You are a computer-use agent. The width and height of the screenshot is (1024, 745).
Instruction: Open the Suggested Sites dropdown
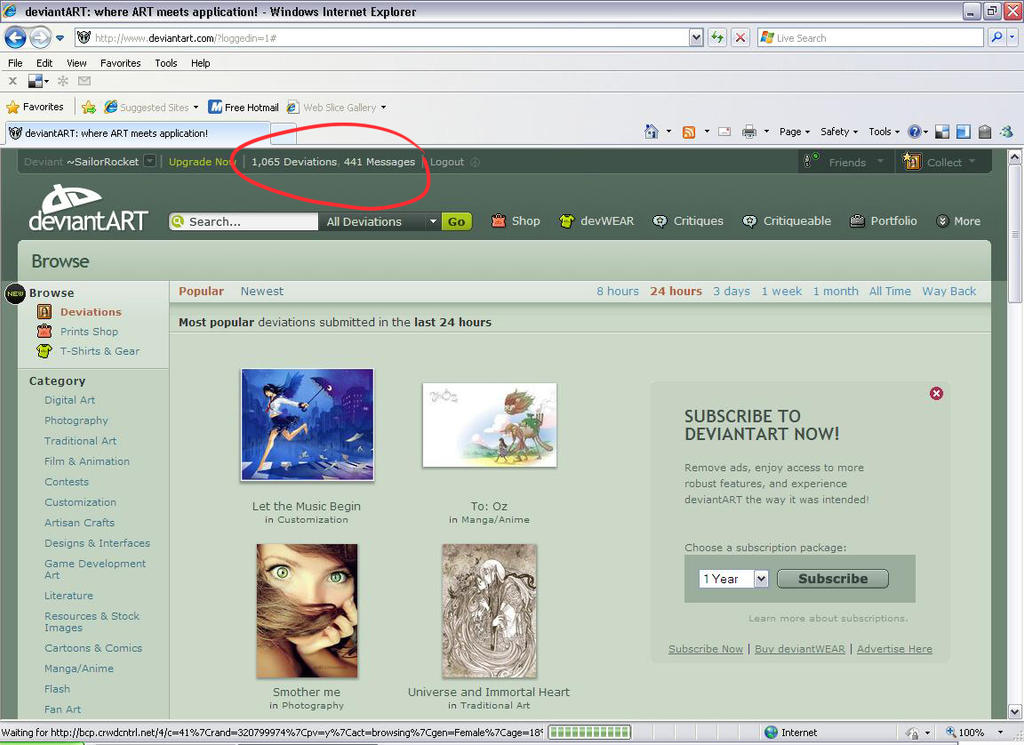tap(195, 107)
